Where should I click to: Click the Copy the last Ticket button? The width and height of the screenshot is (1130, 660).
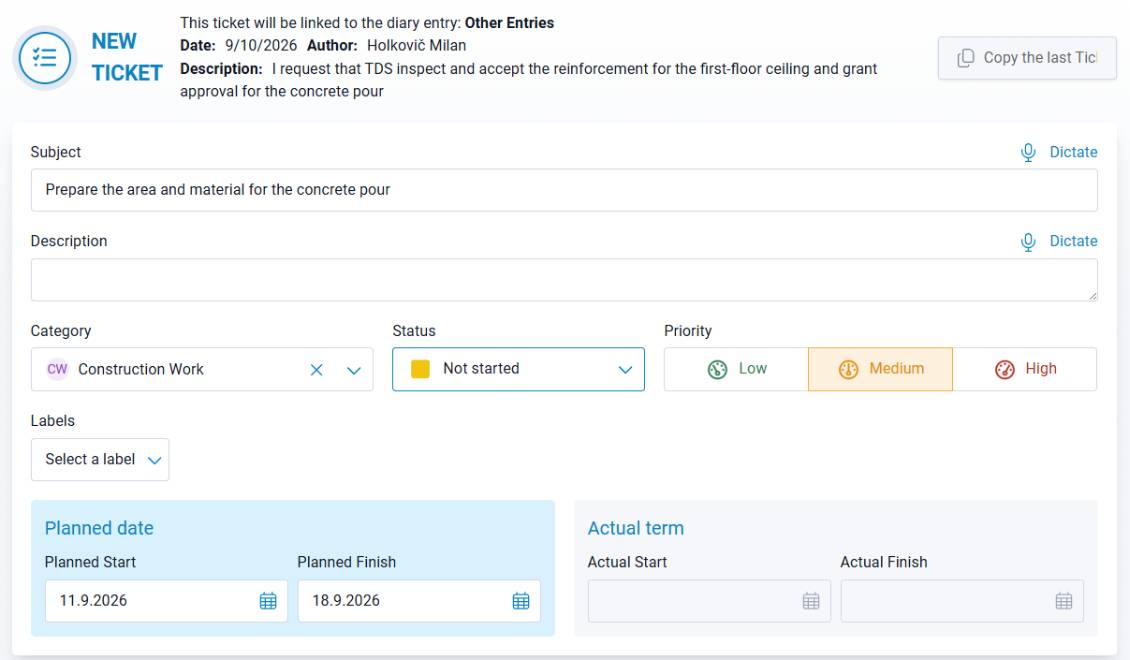(x=1027, y=58)
